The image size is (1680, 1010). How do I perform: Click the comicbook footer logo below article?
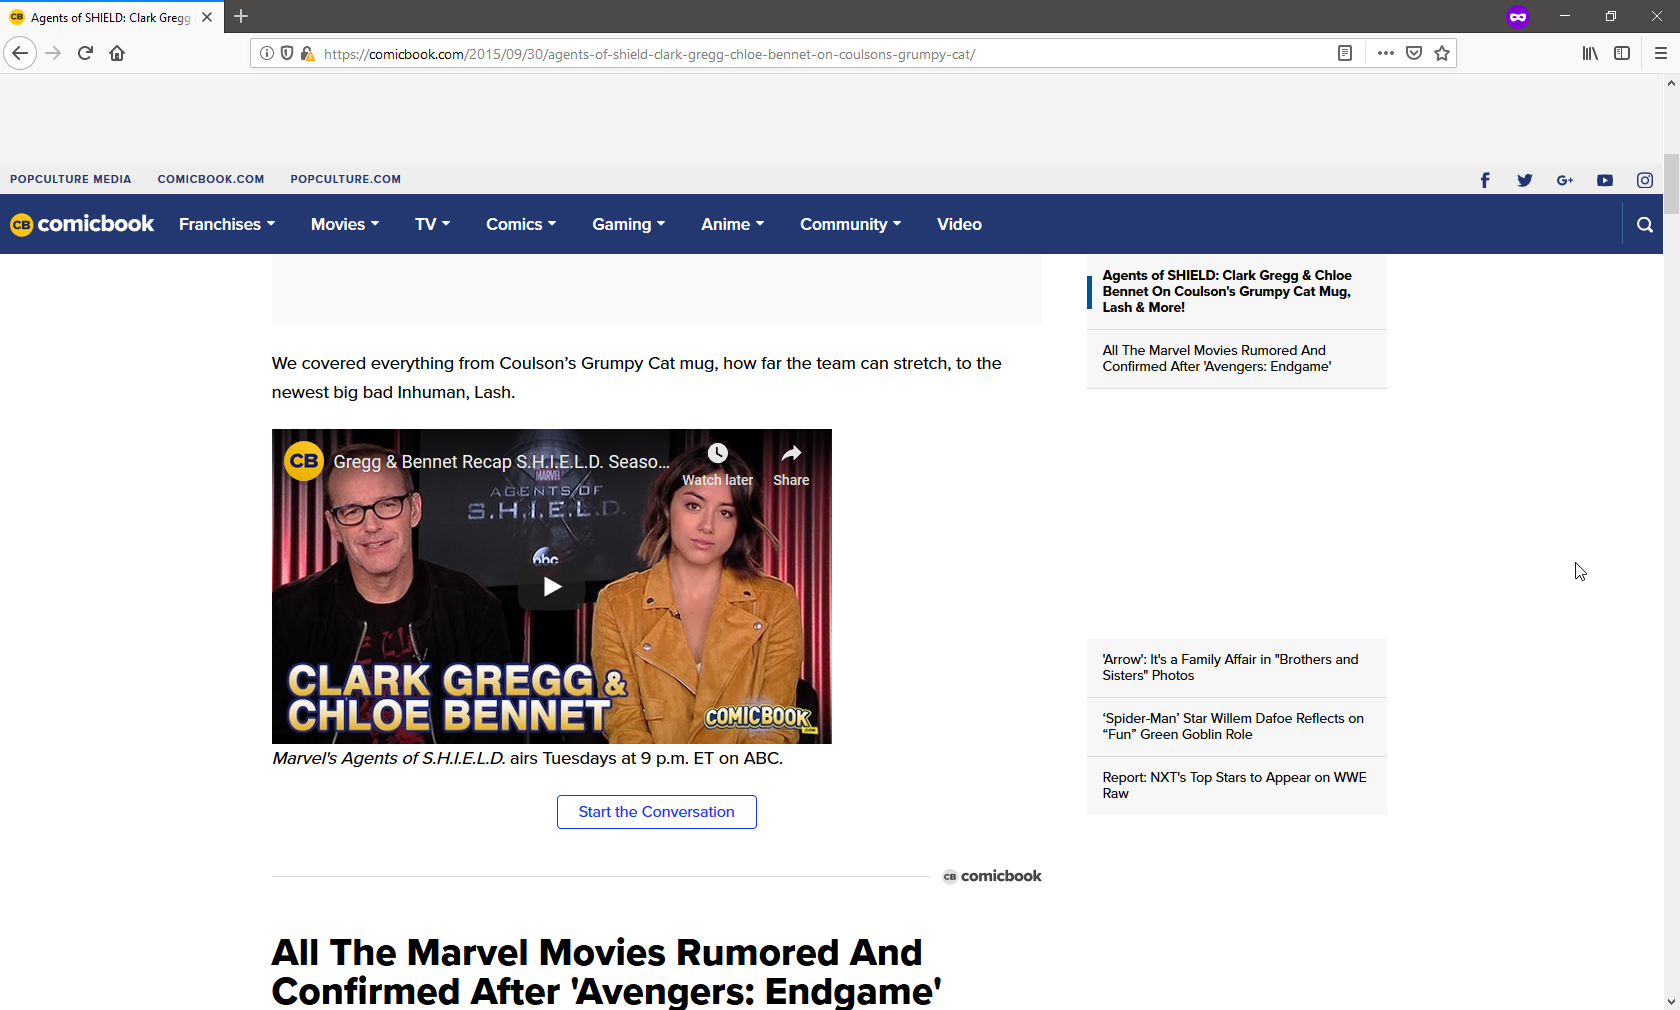coord(992,876)
